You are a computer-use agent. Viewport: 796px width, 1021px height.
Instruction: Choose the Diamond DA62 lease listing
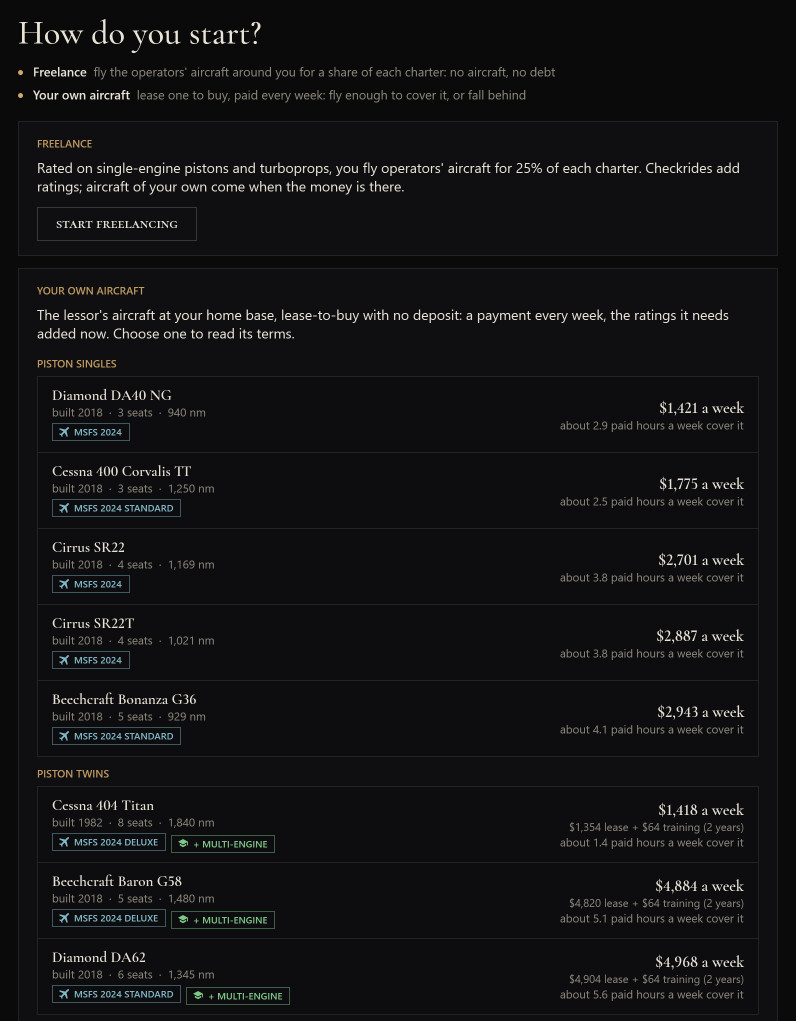pos(398,977)
